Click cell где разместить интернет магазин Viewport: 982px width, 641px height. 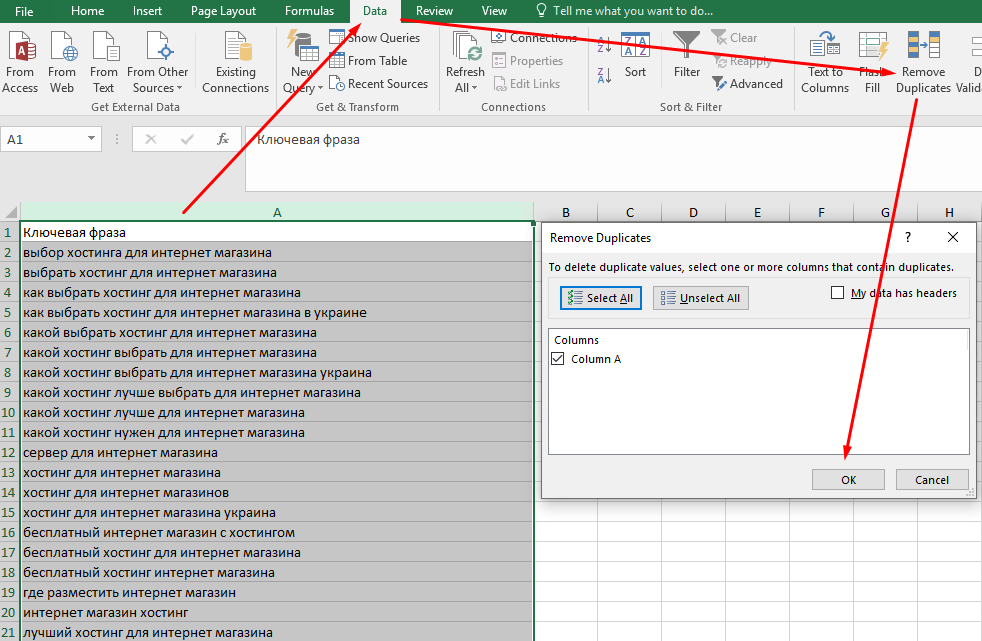point(277,592)
